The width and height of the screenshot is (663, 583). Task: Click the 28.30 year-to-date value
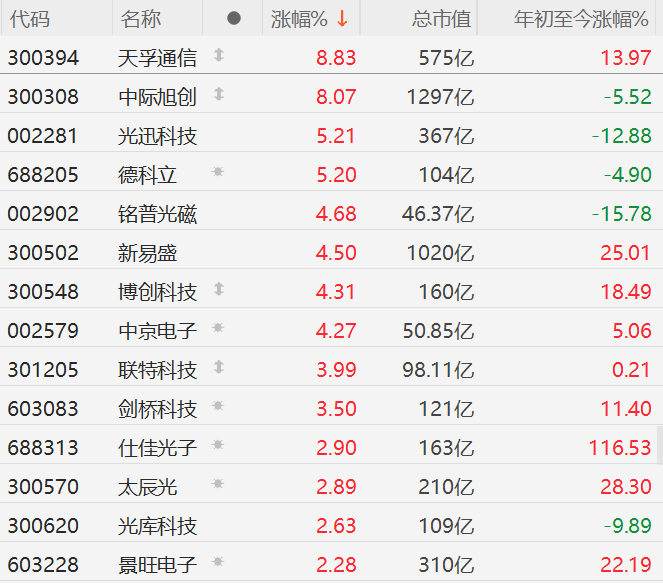(x=626, y=487)
